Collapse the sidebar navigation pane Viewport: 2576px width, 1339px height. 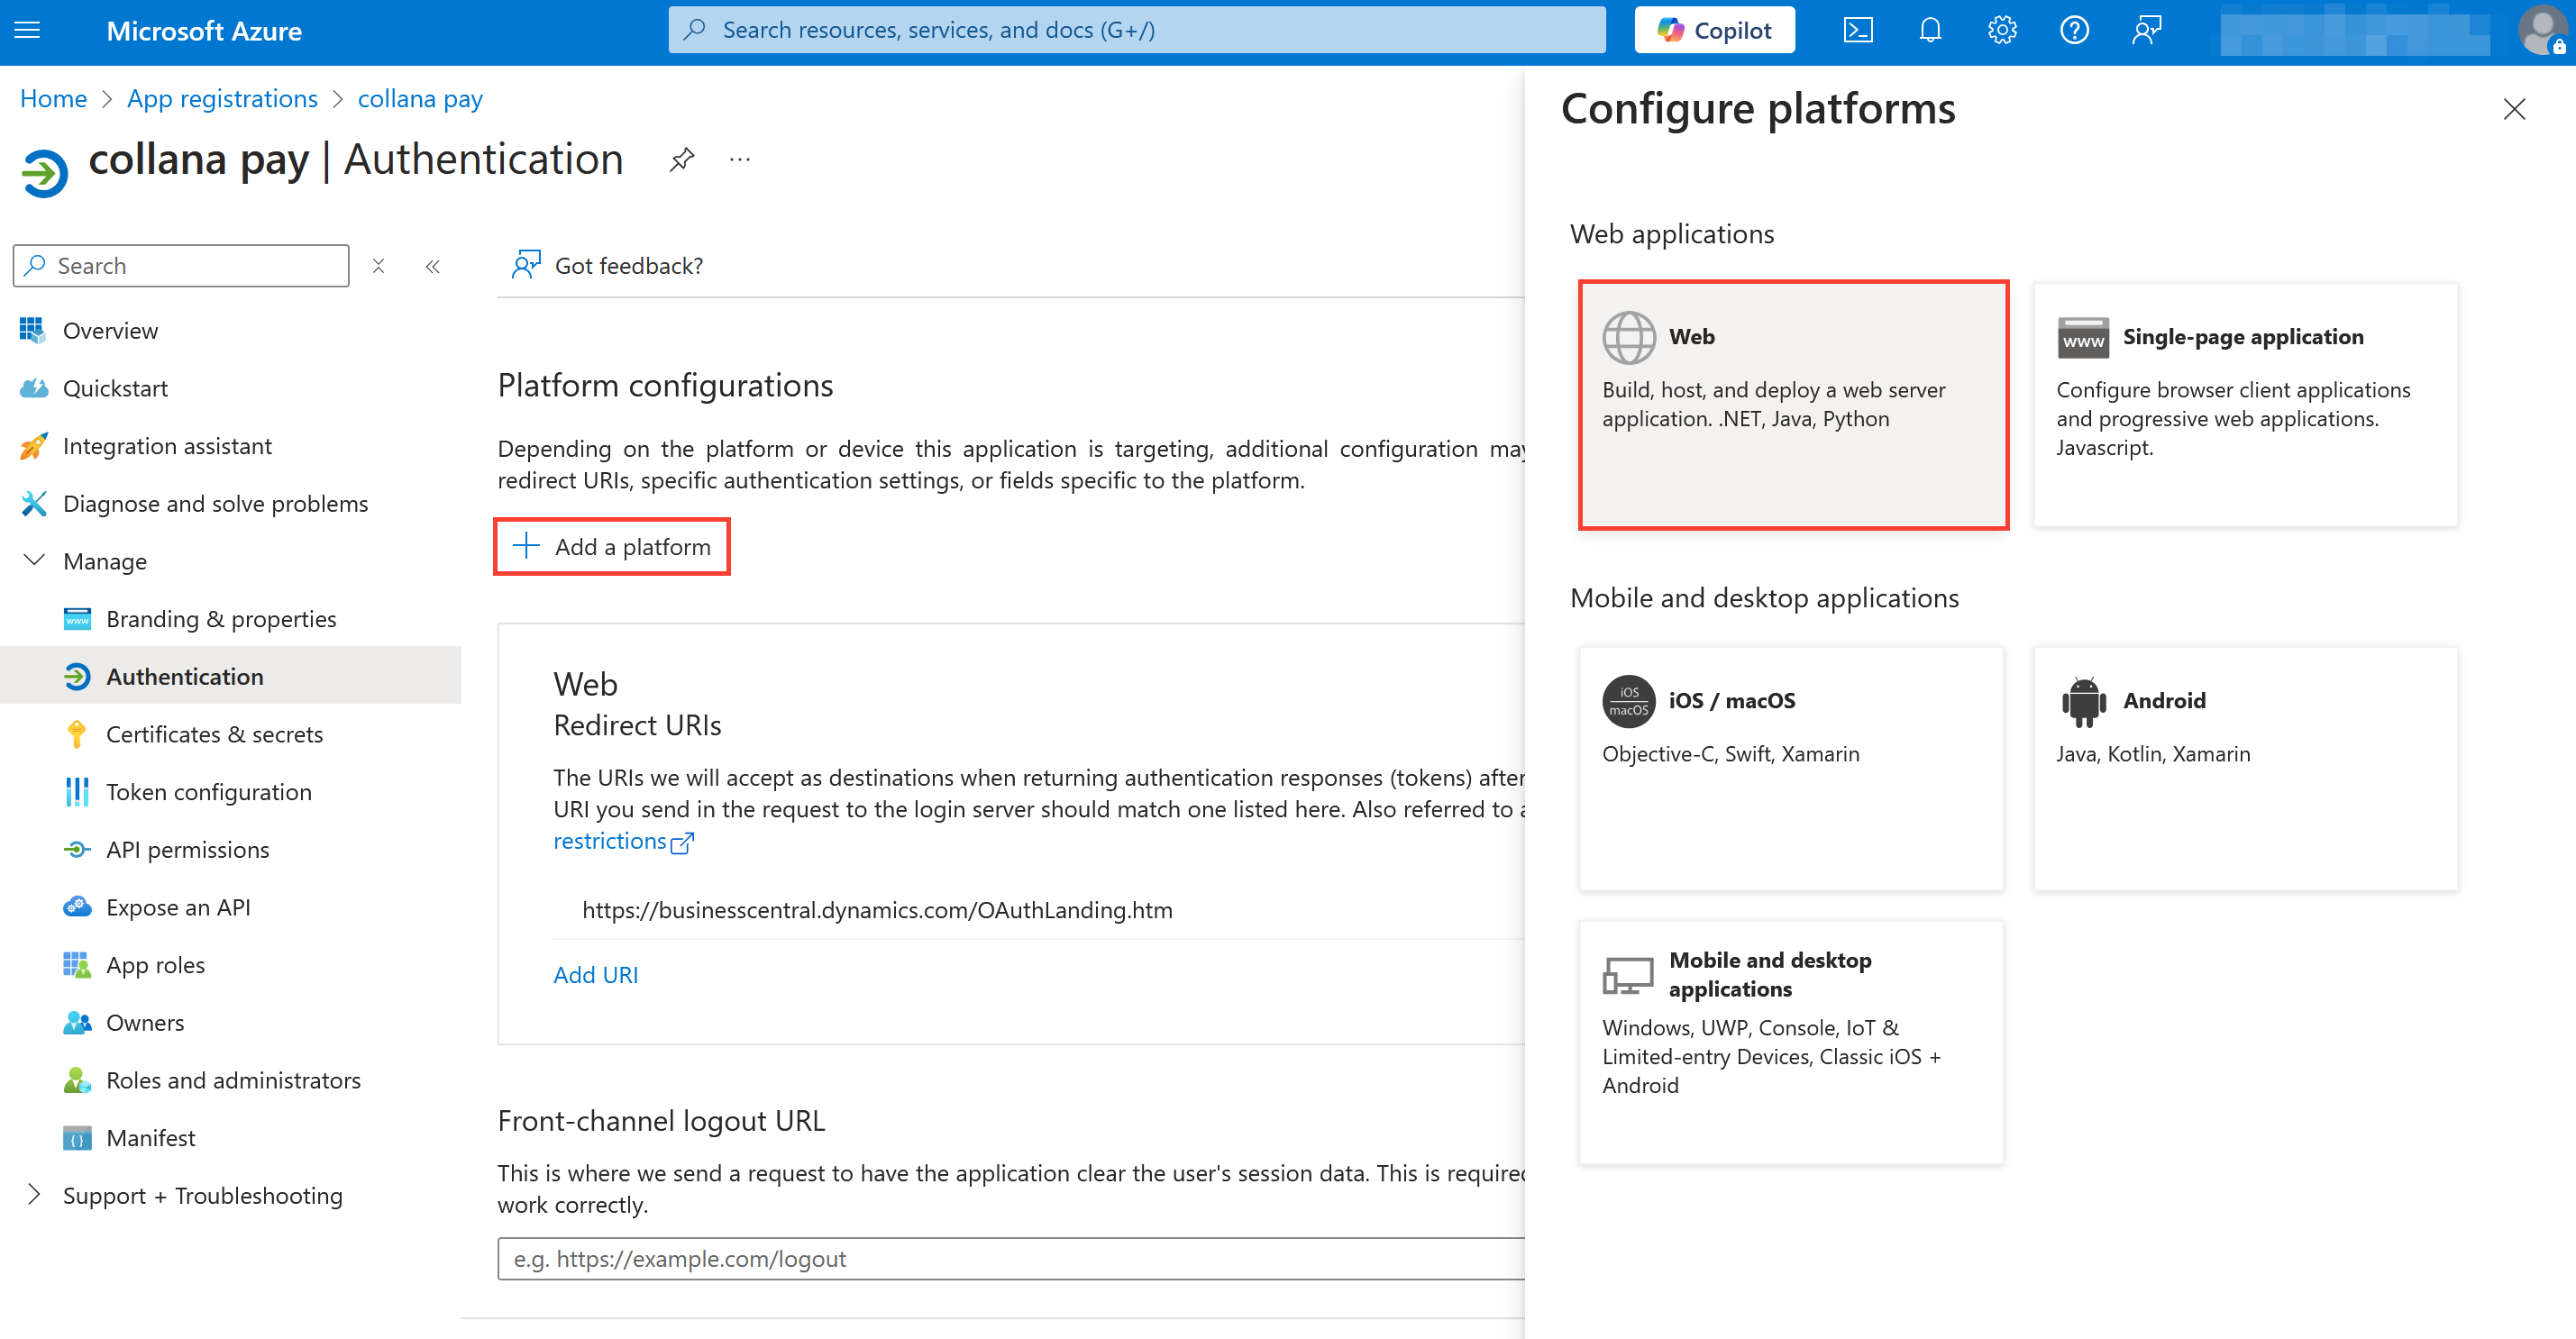tap(432, 266)
